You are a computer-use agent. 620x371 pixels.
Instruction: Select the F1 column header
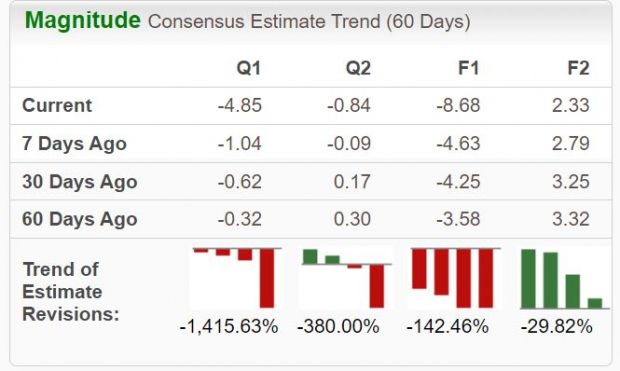pos(469,68)
